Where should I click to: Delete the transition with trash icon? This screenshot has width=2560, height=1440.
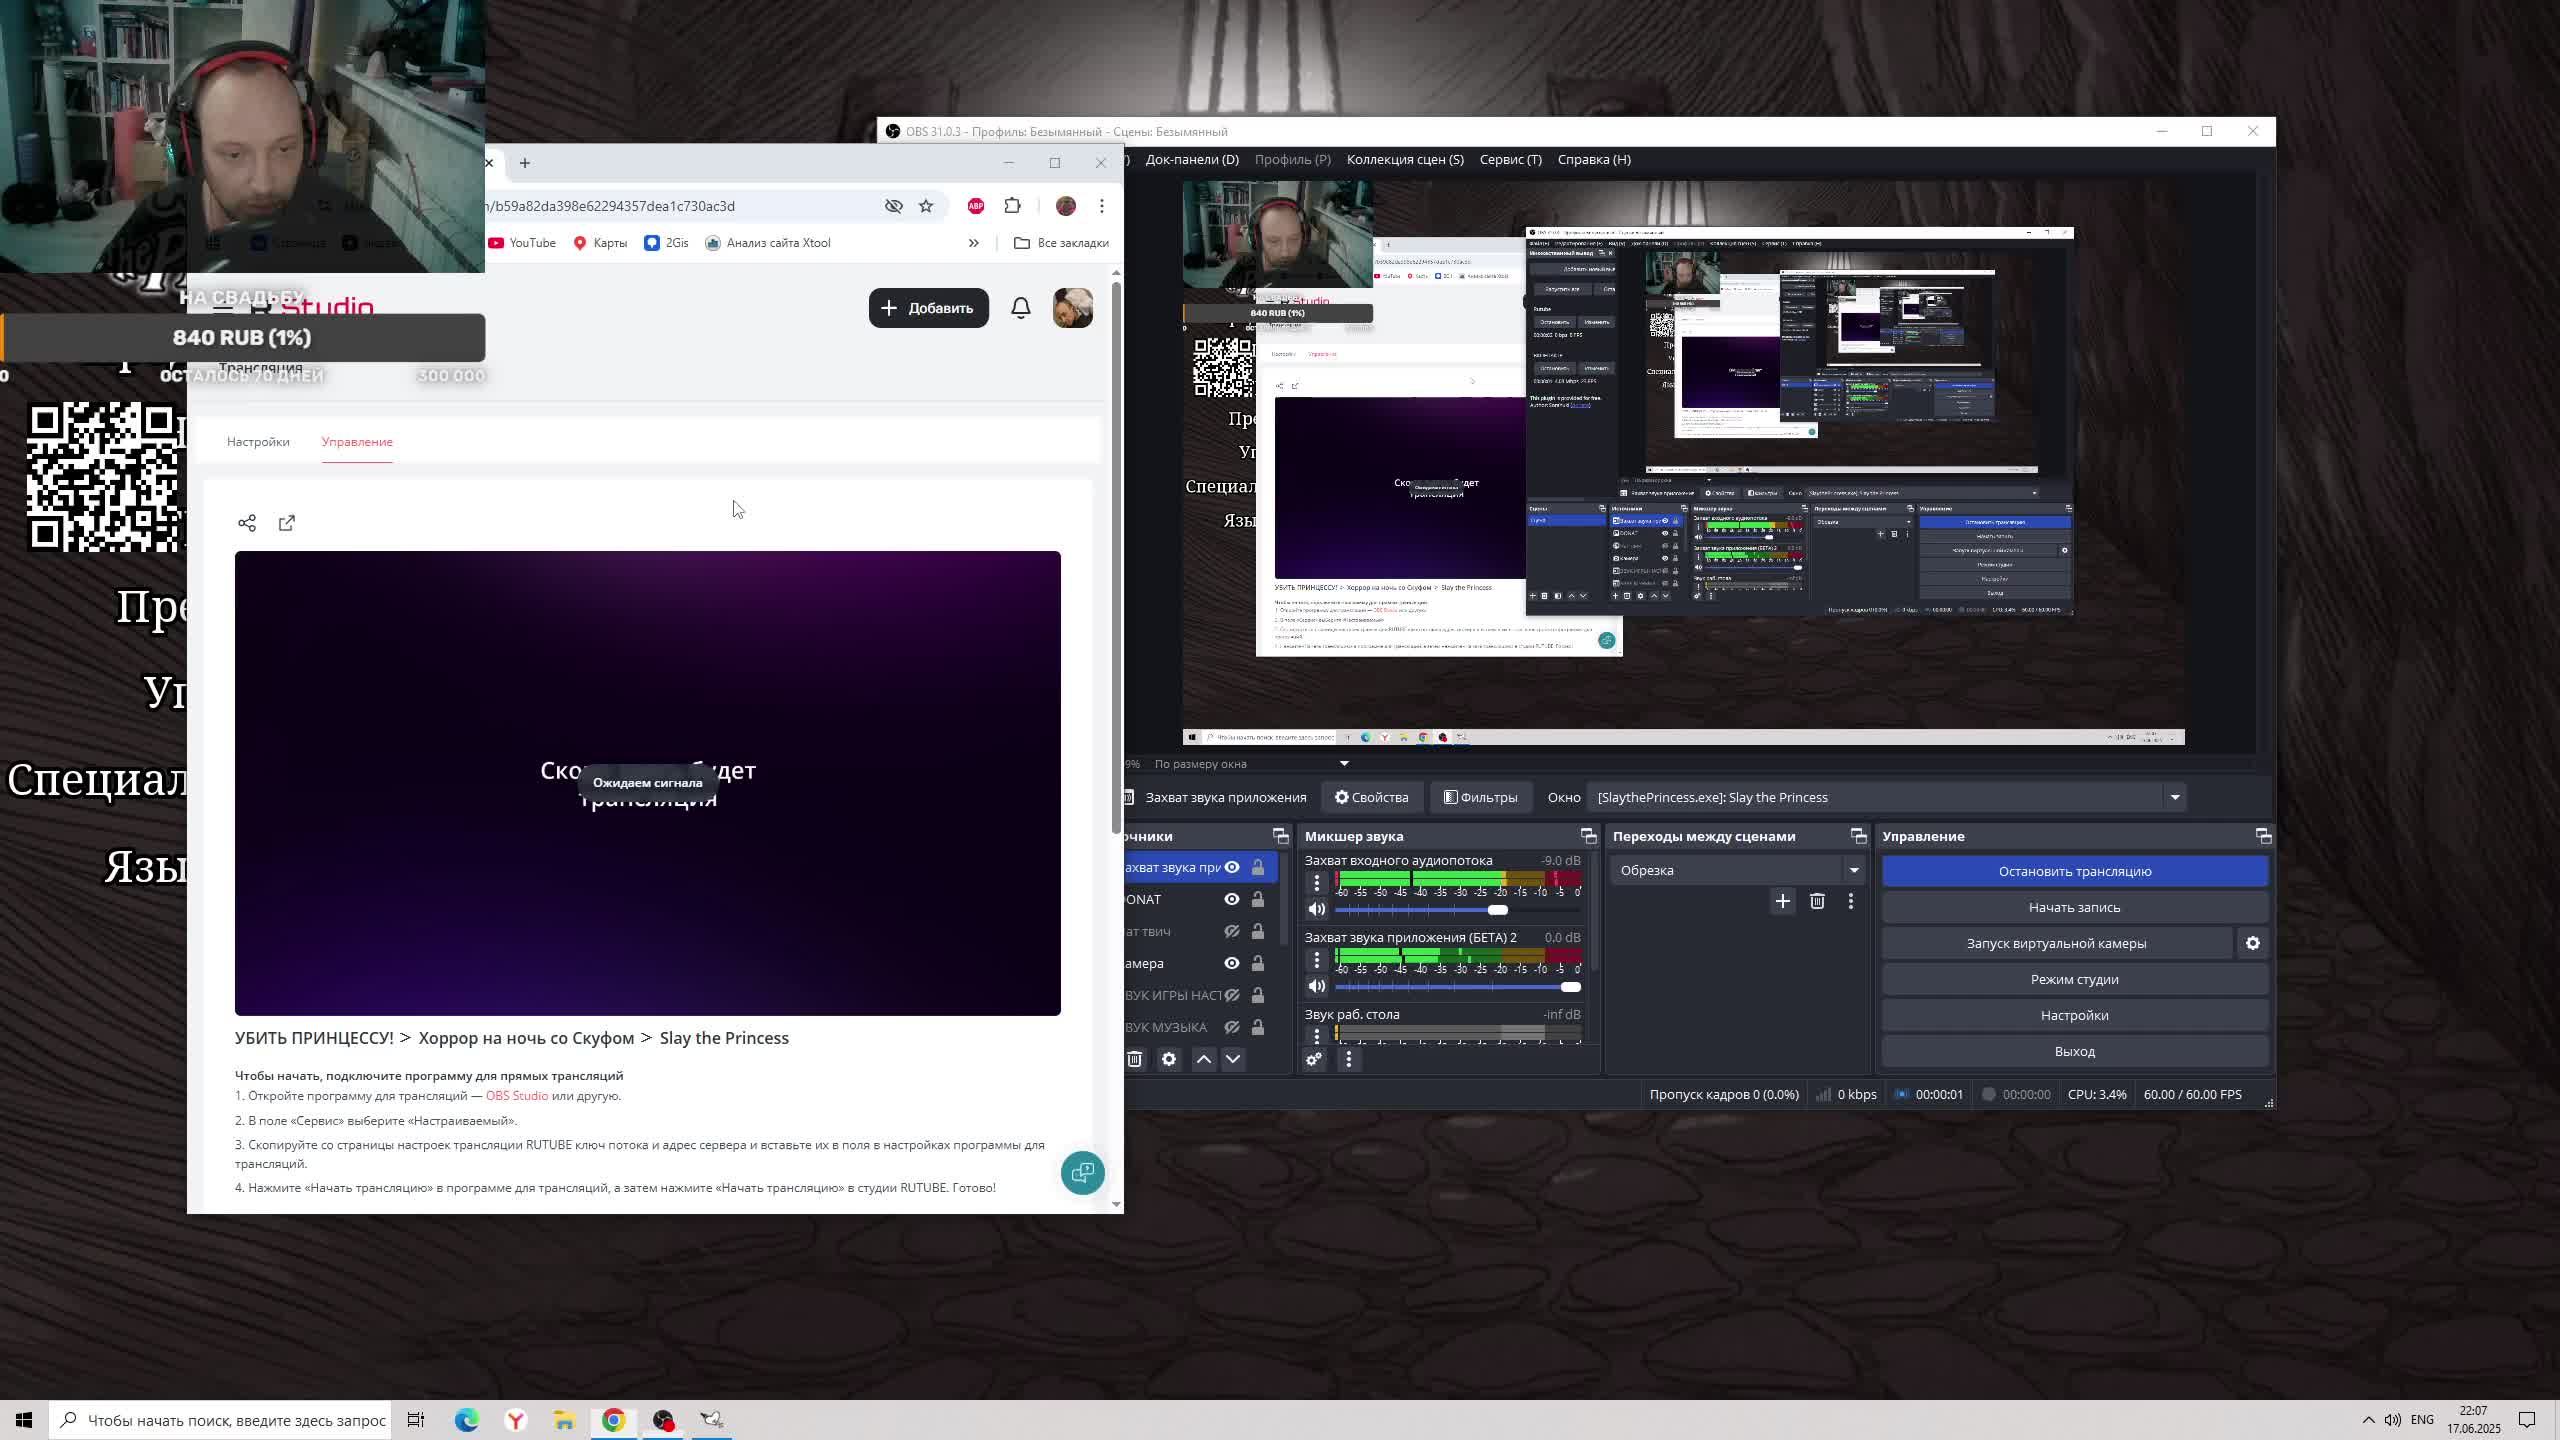1817,901
